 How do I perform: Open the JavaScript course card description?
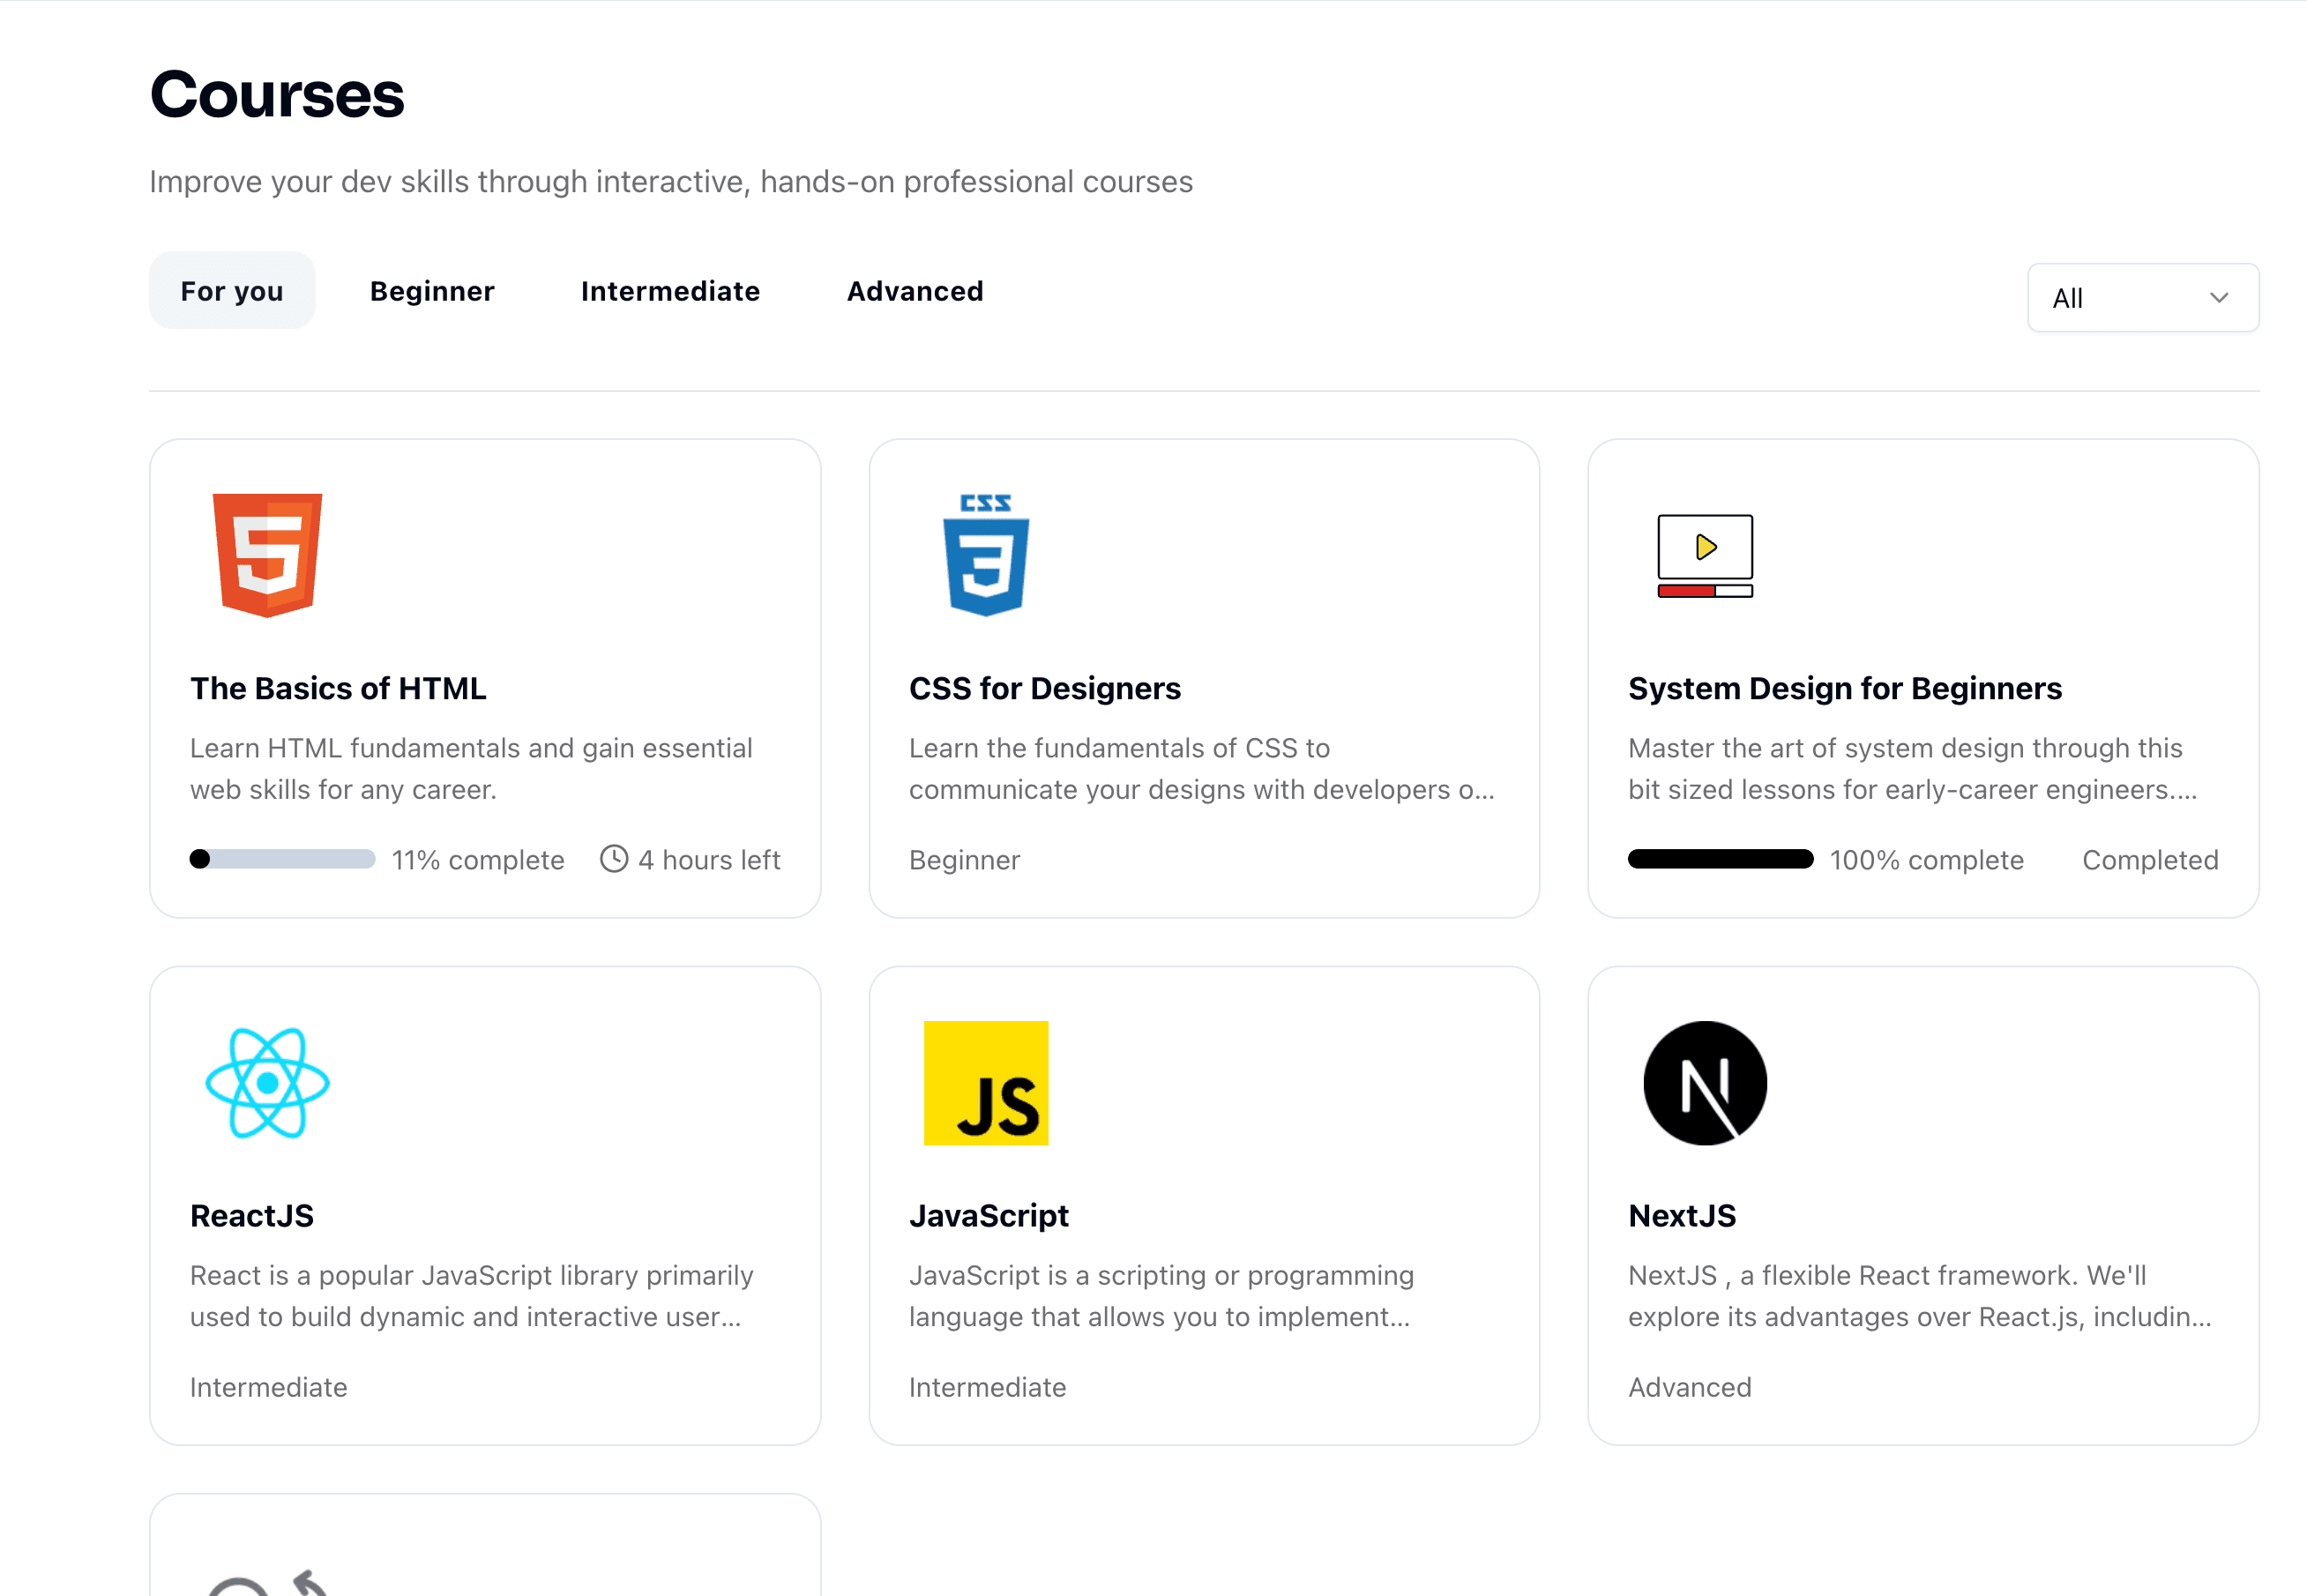pos(1160,1296)
